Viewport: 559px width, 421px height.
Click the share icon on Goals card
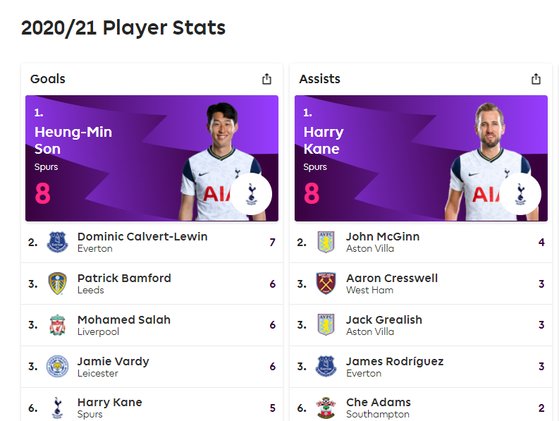click(x=267, y=79)
